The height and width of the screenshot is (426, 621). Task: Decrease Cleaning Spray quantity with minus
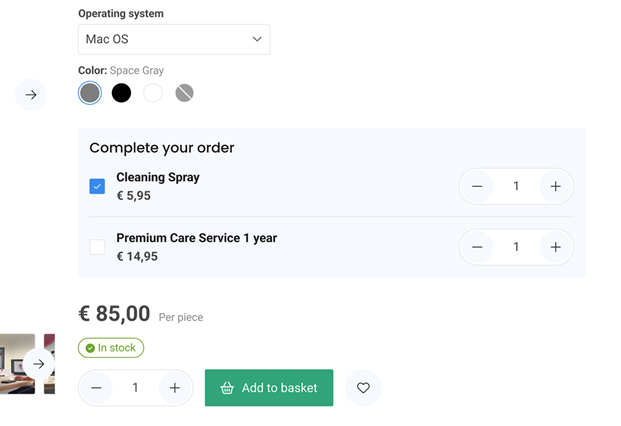(x=477, y=186)
